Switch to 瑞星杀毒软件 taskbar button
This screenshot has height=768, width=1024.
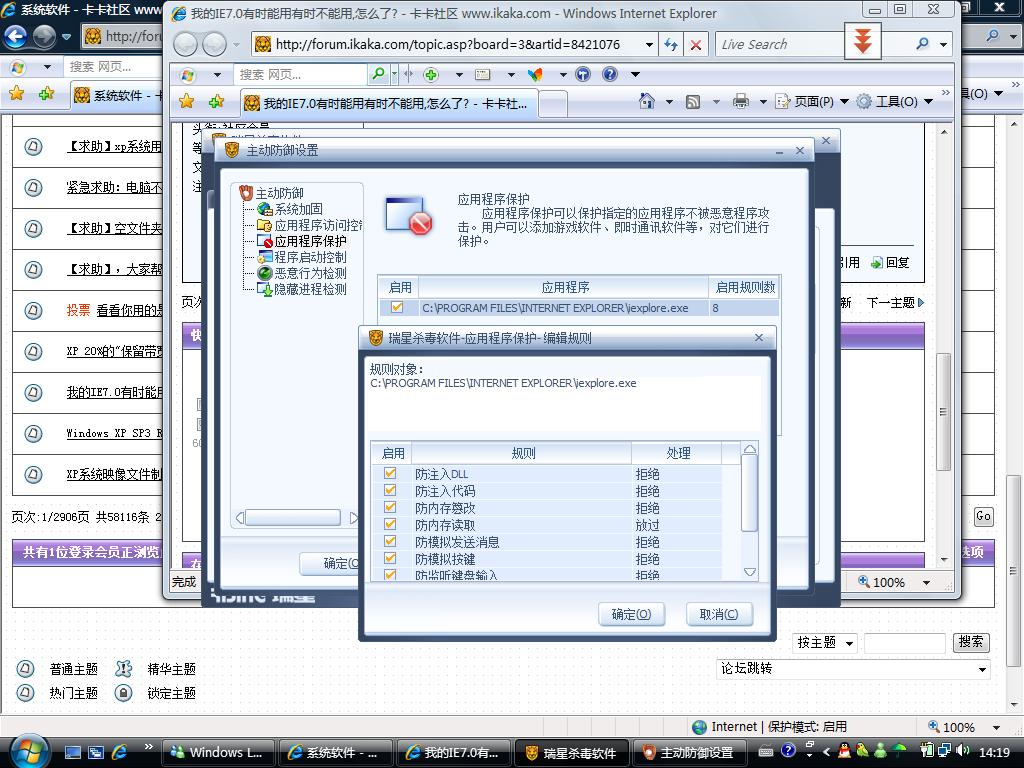[571, 752]
